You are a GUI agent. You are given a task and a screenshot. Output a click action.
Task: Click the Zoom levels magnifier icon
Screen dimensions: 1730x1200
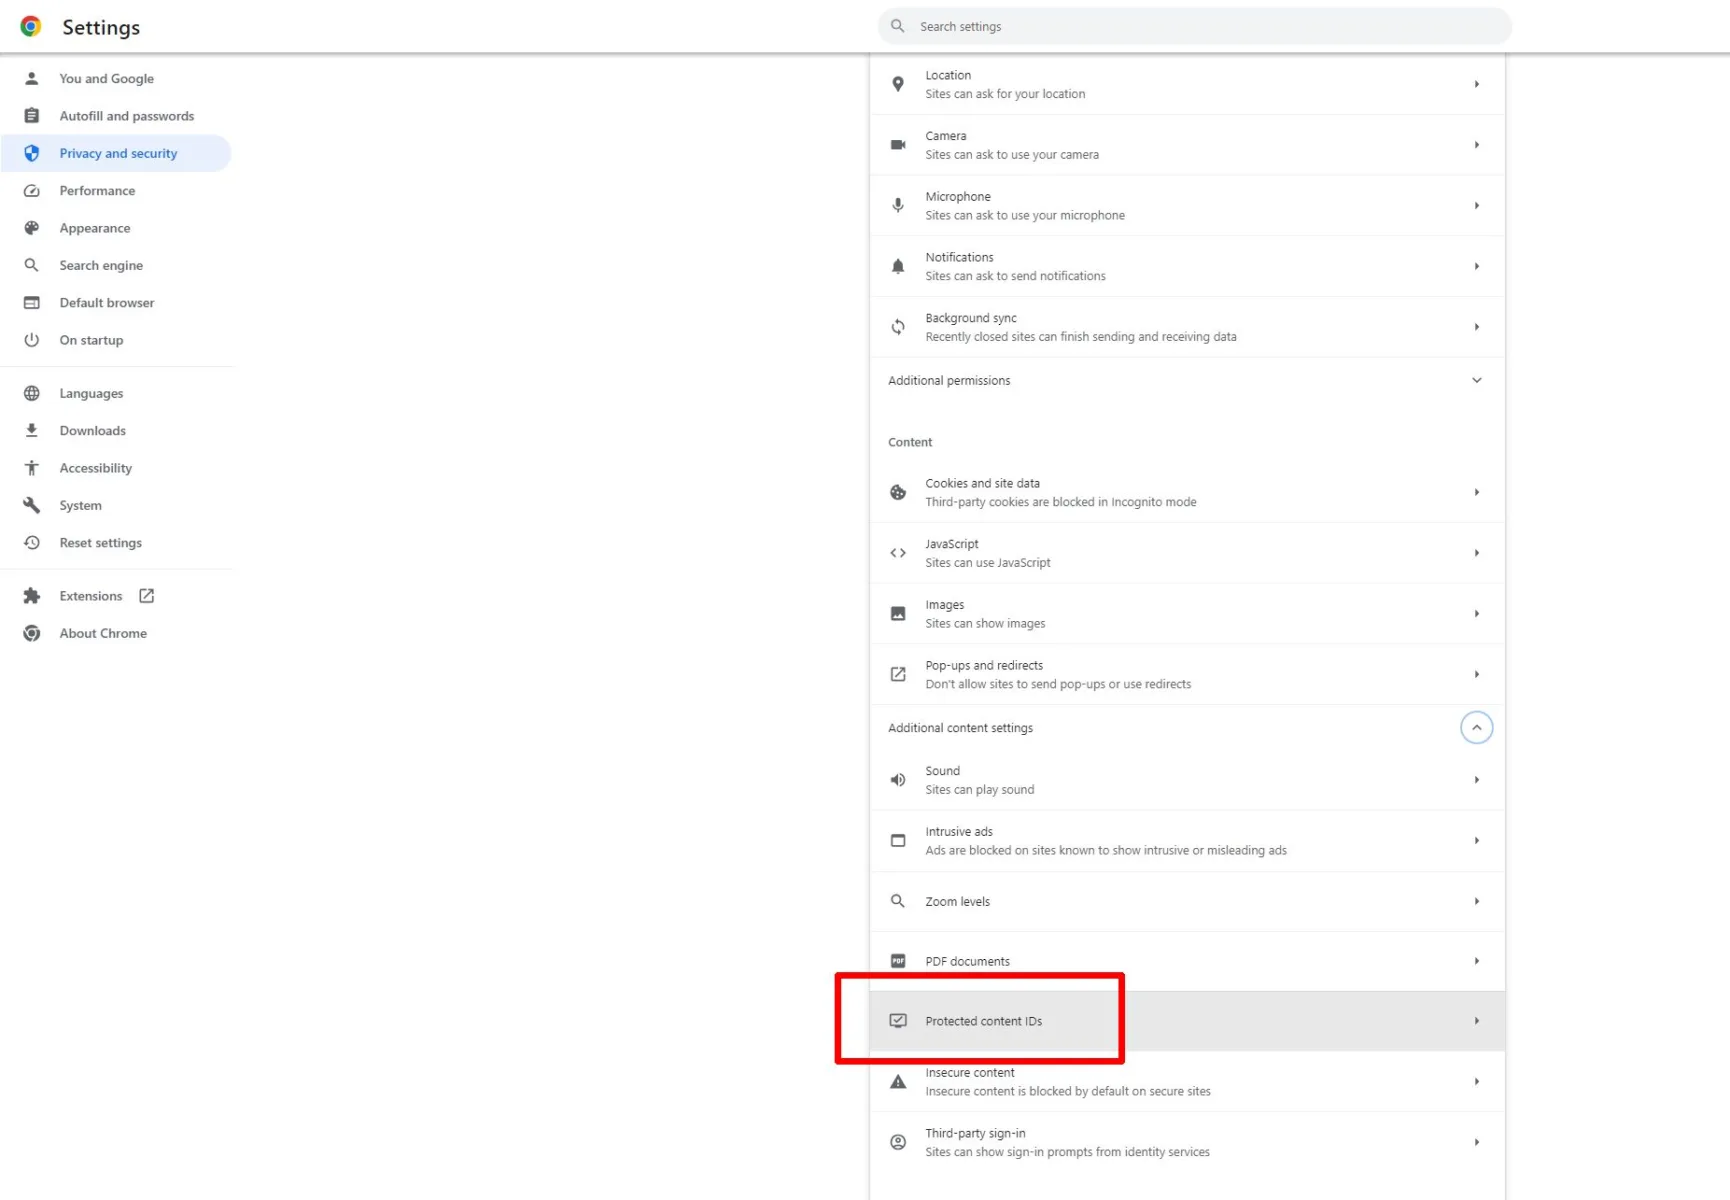pyautogui.click(x=898, y=901)
